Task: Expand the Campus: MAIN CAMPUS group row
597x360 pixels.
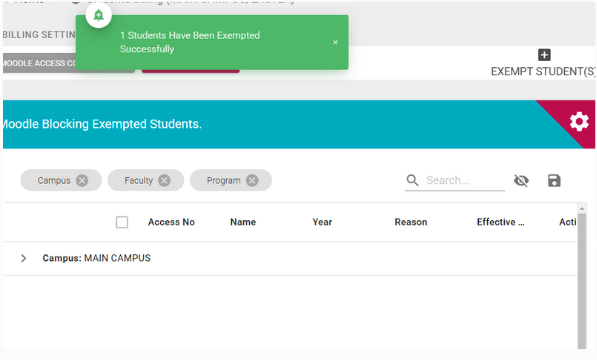Action: pyautogui.click(x=24, y=258)
